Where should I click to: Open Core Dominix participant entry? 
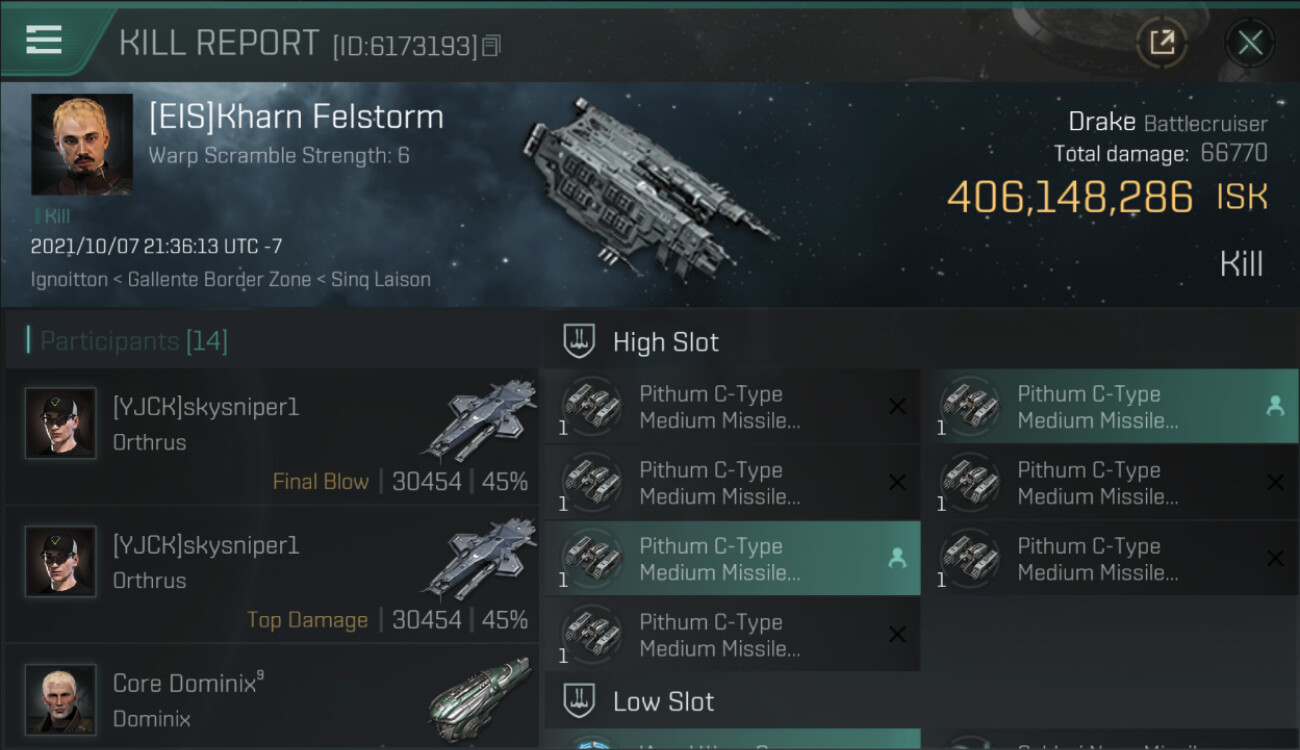[x=270, y=700]
